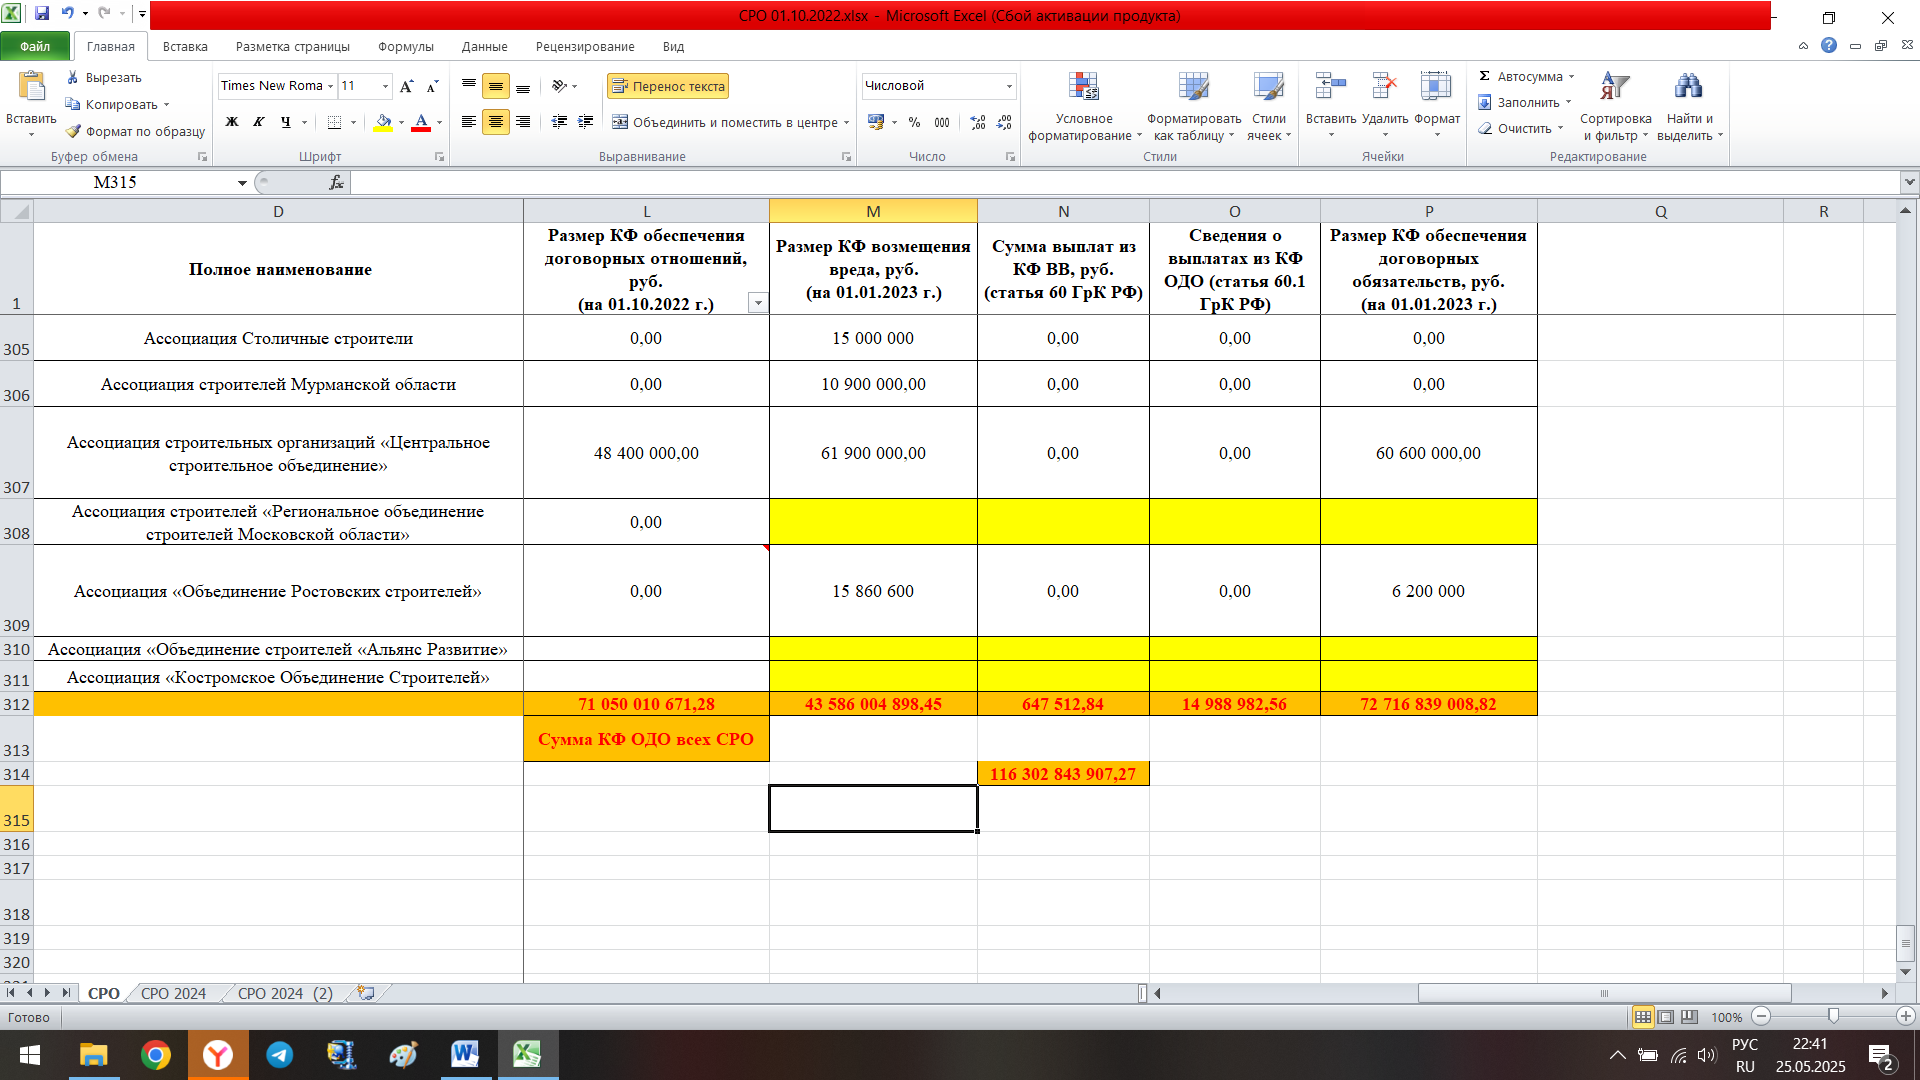Open Conditional Formatting (Условное форматирование)
Image resolution: width=1920 pixels, height=1080 pixels.
(1084, 107)
